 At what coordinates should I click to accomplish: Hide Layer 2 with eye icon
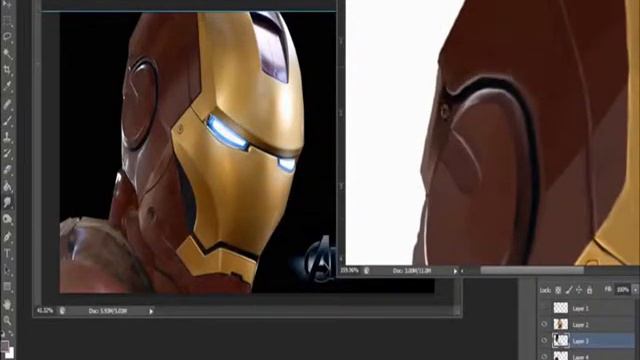coord(544,324)
